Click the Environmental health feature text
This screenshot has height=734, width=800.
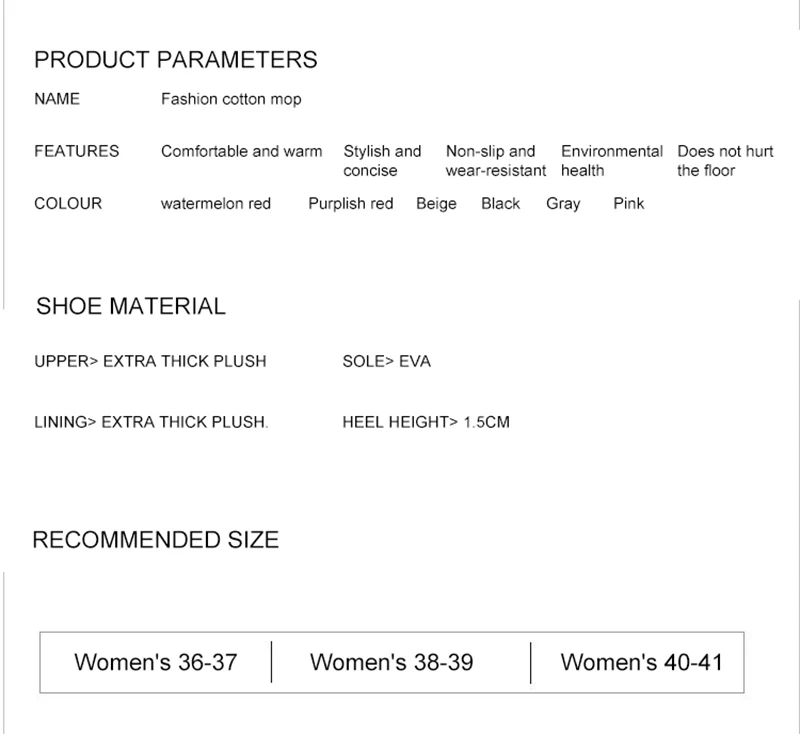point(611,161)
